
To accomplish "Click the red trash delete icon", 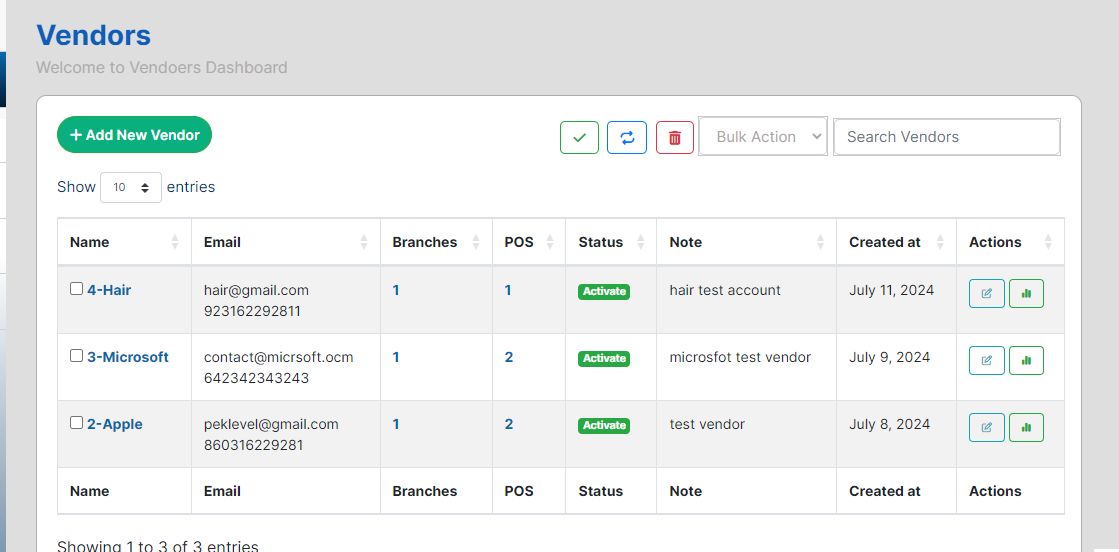I will click(675, 137).
